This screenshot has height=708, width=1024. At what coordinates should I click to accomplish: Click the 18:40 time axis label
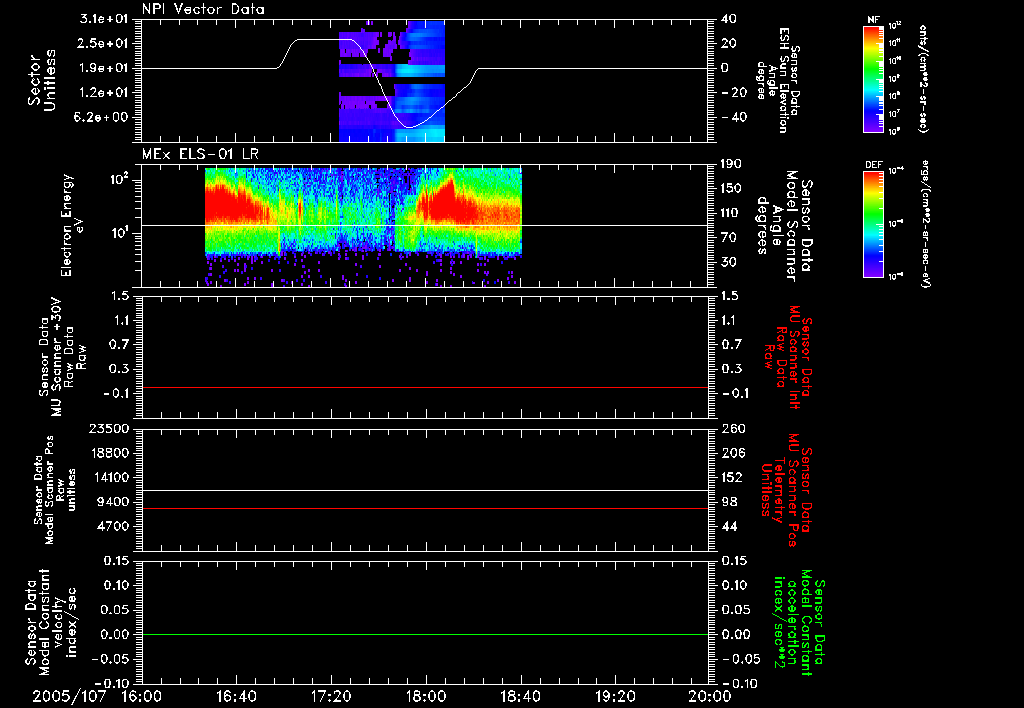coord(520,697)
